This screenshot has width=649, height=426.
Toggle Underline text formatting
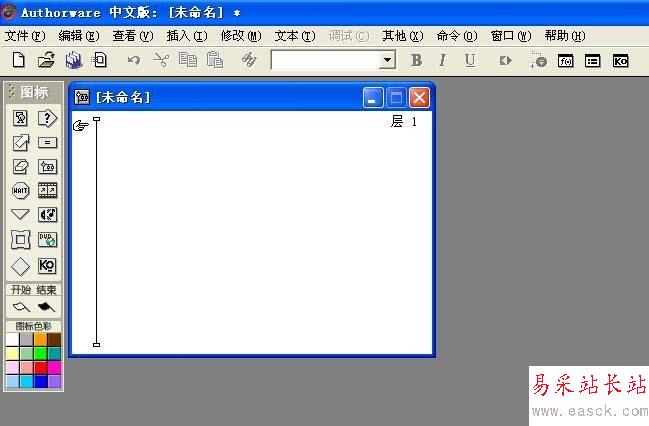click(x=470, y=60)
